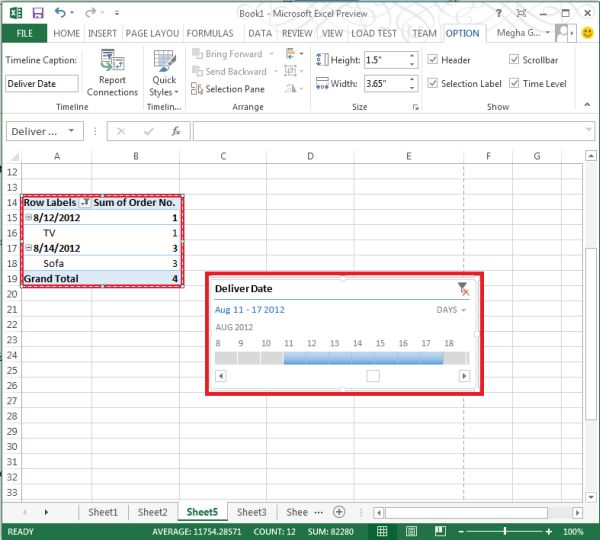600x540 pixels.
Task: Zoom out with the minus icon
Action: [461, 531]
